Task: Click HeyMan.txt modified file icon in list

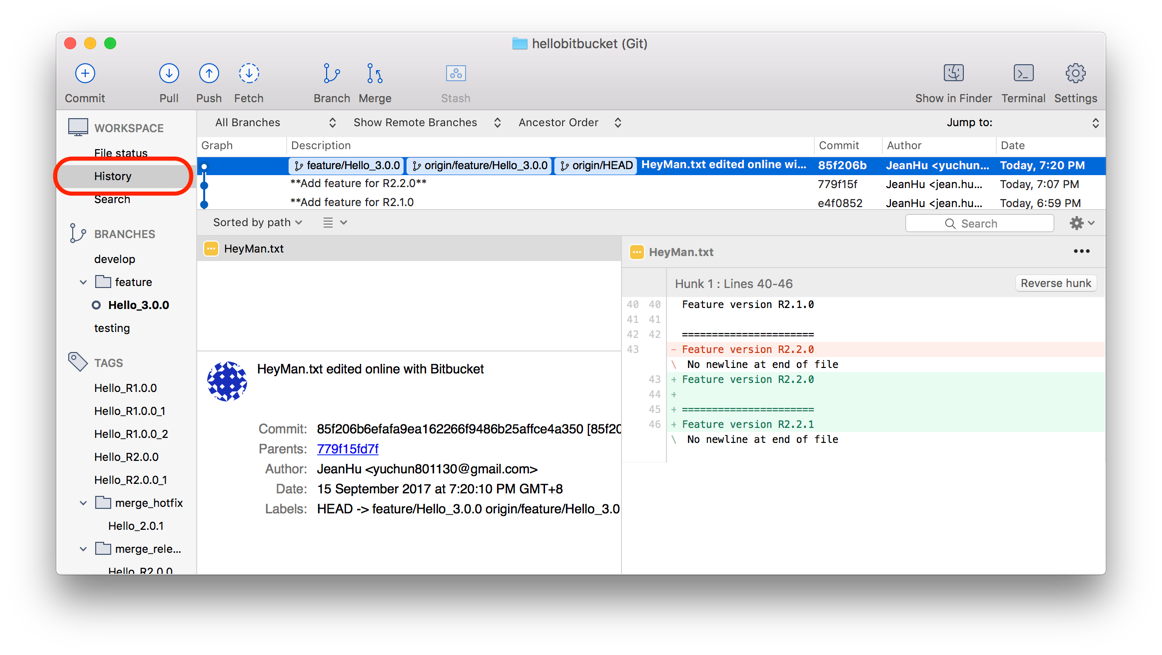Action: [211, 249]
